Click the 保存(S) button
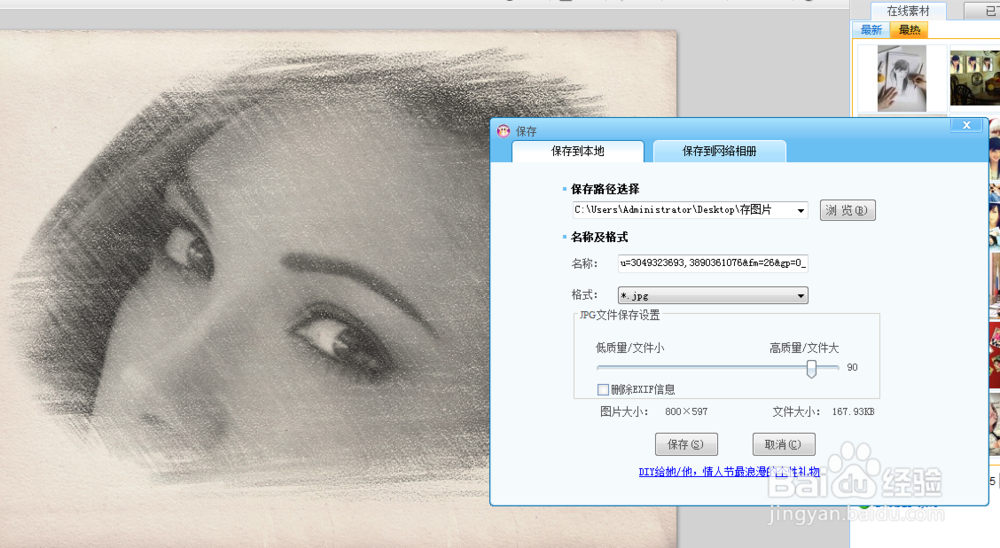Image resolution: width=1000 pixels, height=548 pixels. coord(686,444)
